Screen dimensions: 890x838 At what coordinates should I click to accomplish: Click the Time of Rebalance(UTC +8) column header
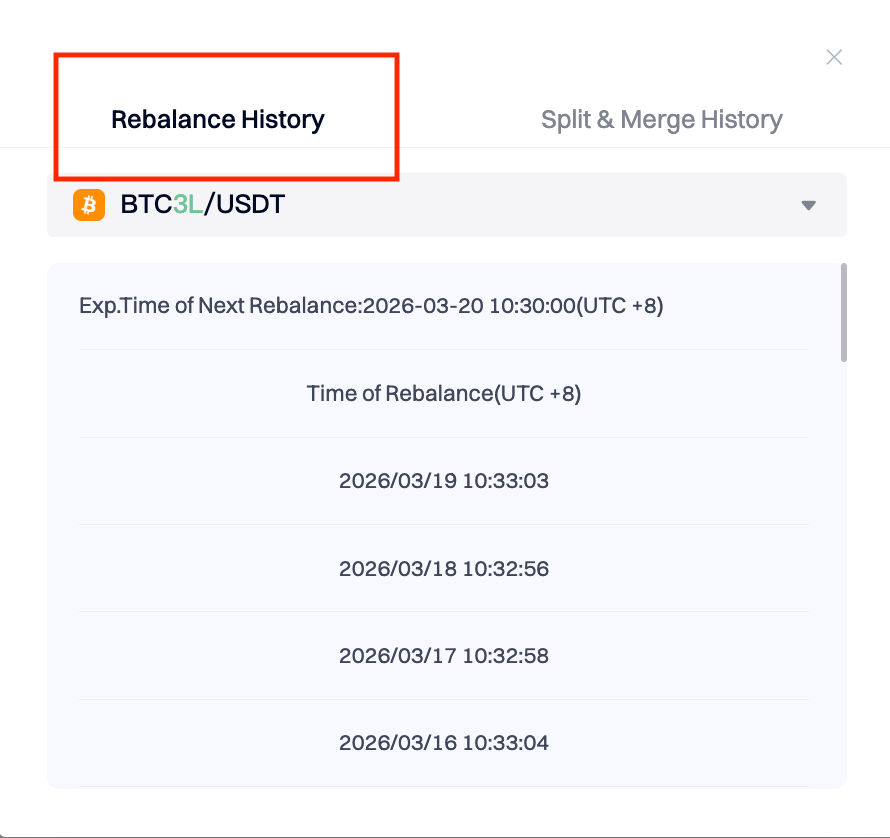point(444,393)
